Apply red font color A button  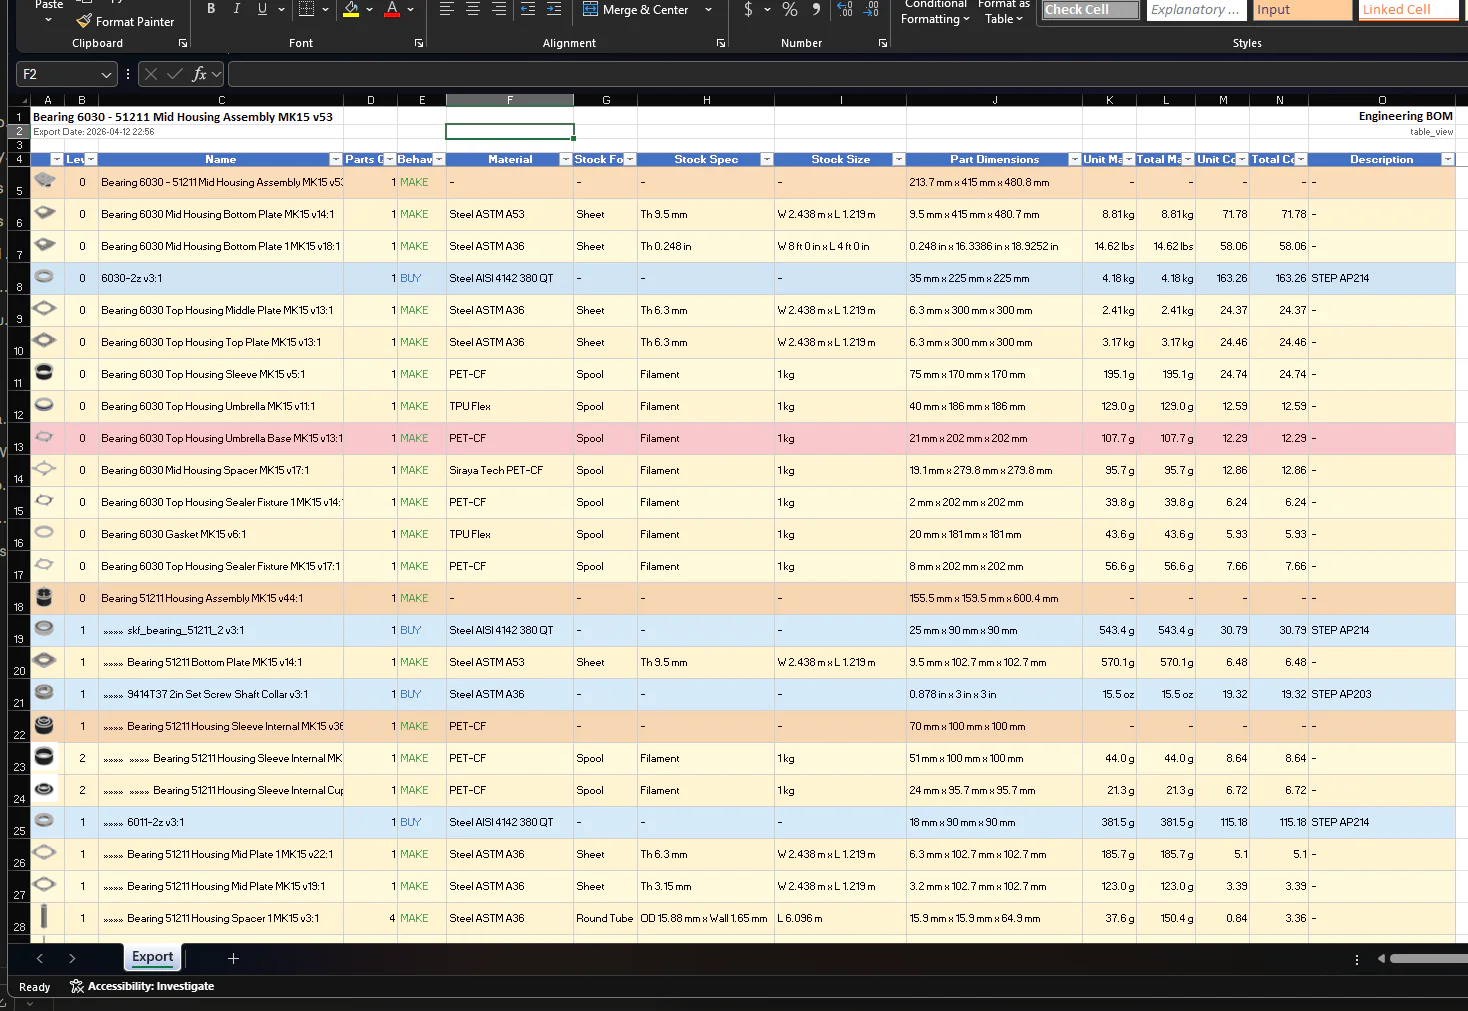(392, 9)
